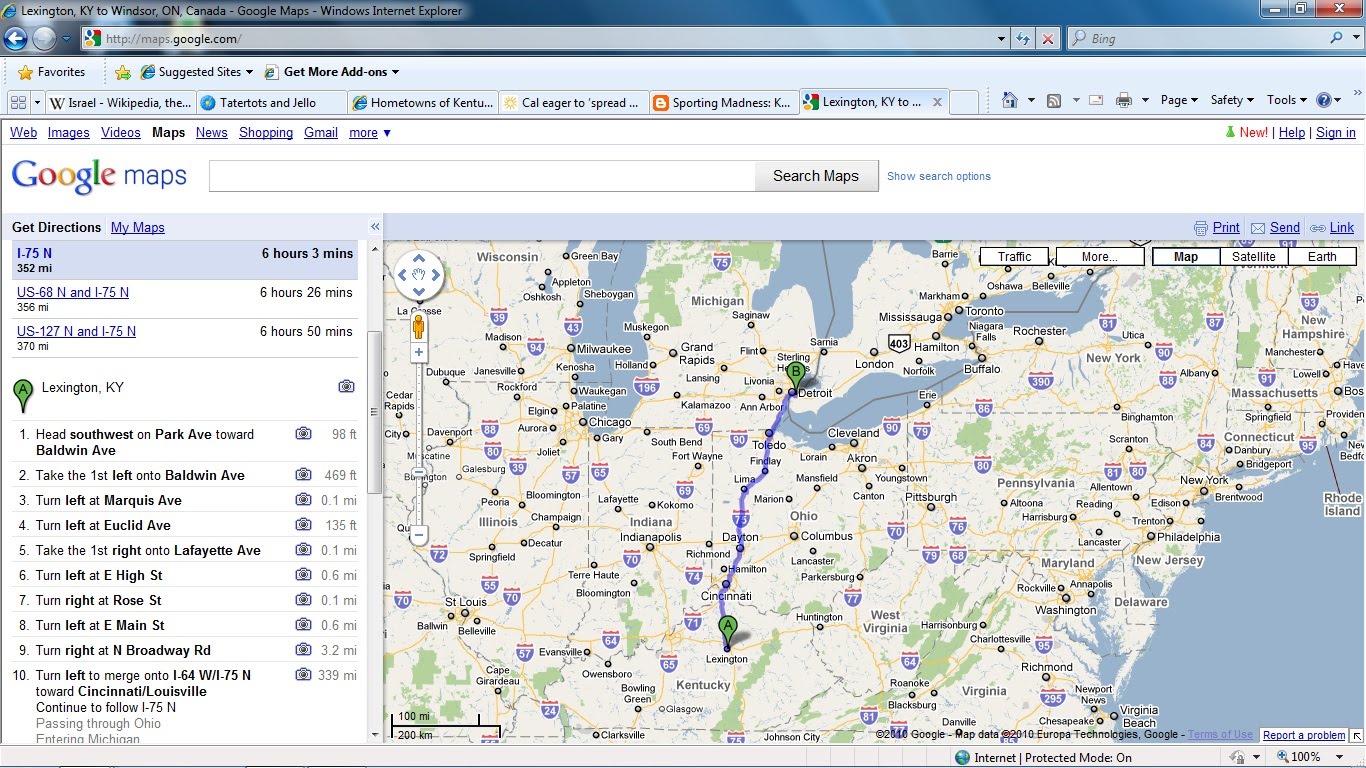Pan the map down with arrow control
This screenshot has height=768, width=1366.
pyautogui.click(x=419, y=291)
